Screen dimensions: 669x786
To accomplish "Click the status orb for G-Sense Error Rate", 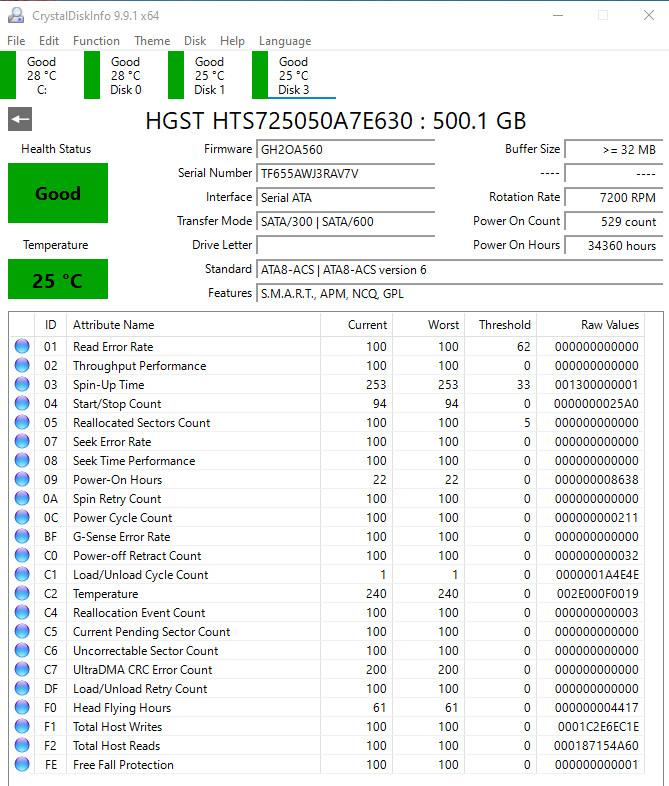I will click(22, 536).
